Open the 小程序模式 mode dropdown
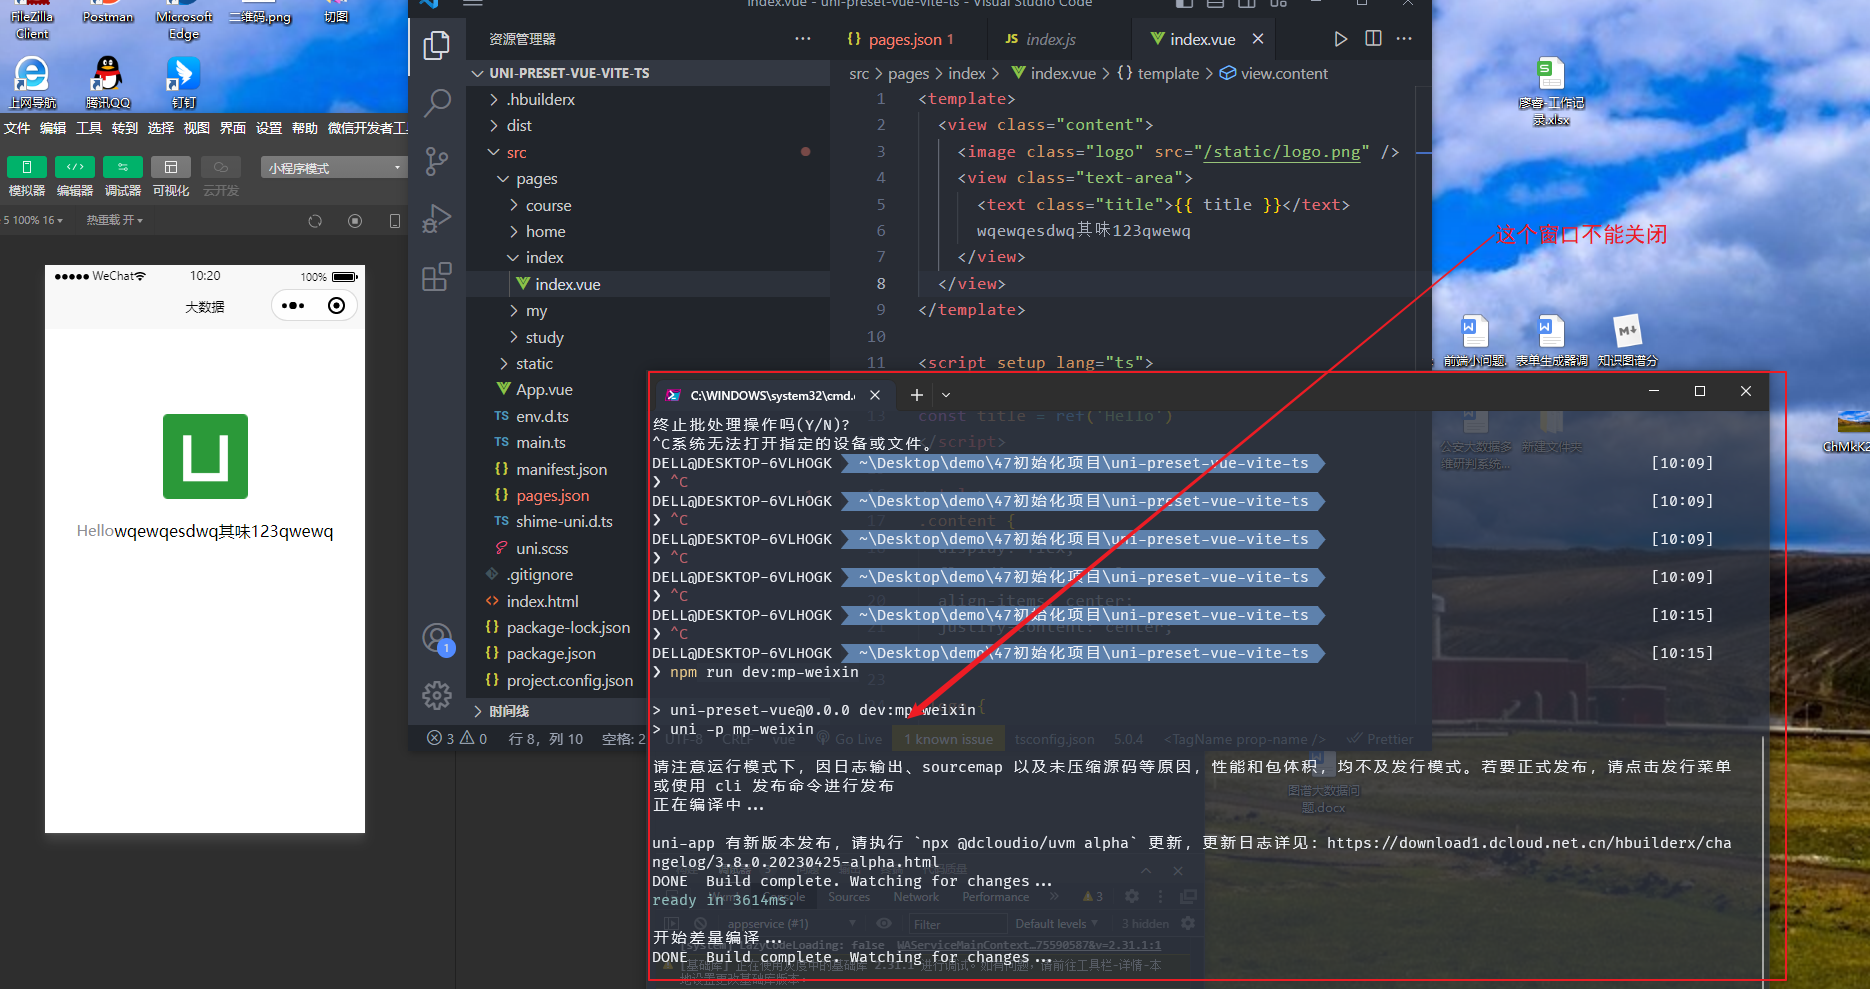The width and height of the screenshot is (1870, 989). tap(334, 168)
